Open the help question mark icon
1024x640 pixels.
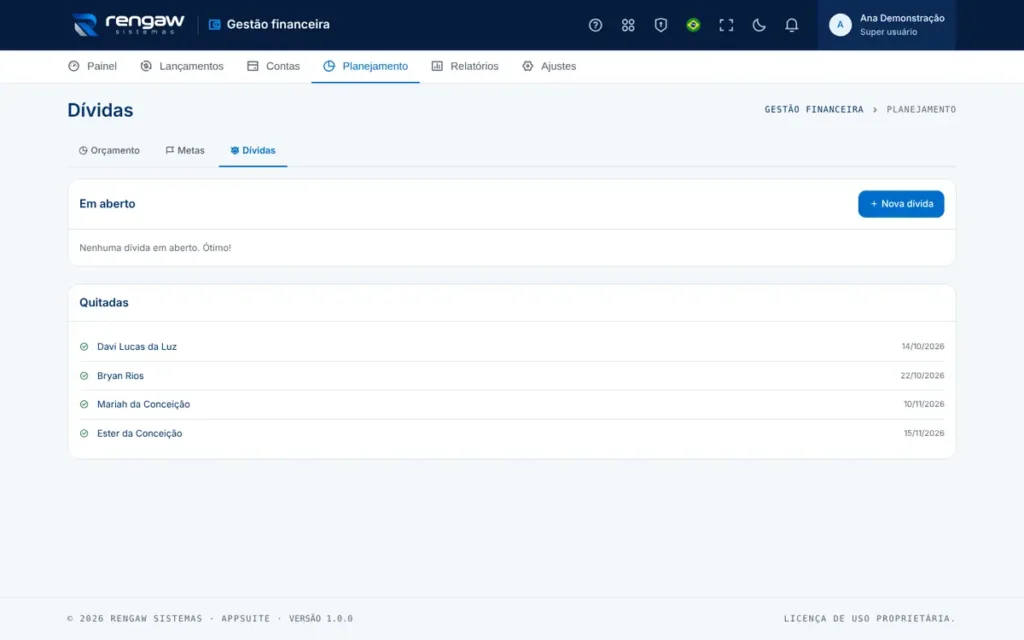tap(595, 25)
